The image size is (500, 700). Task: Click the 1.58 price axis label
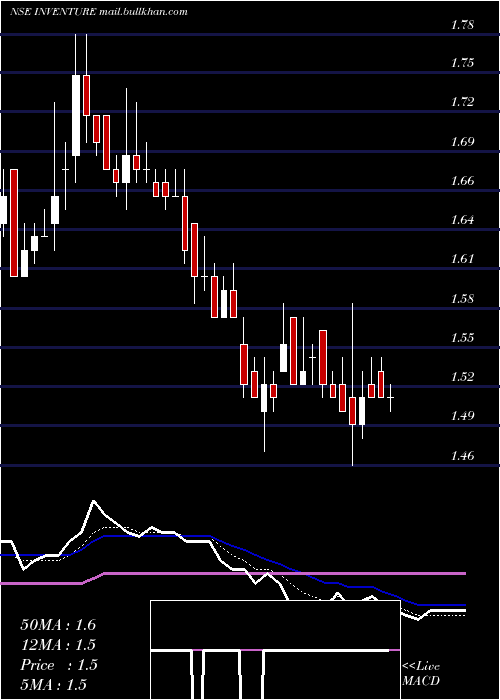(462, 299)
